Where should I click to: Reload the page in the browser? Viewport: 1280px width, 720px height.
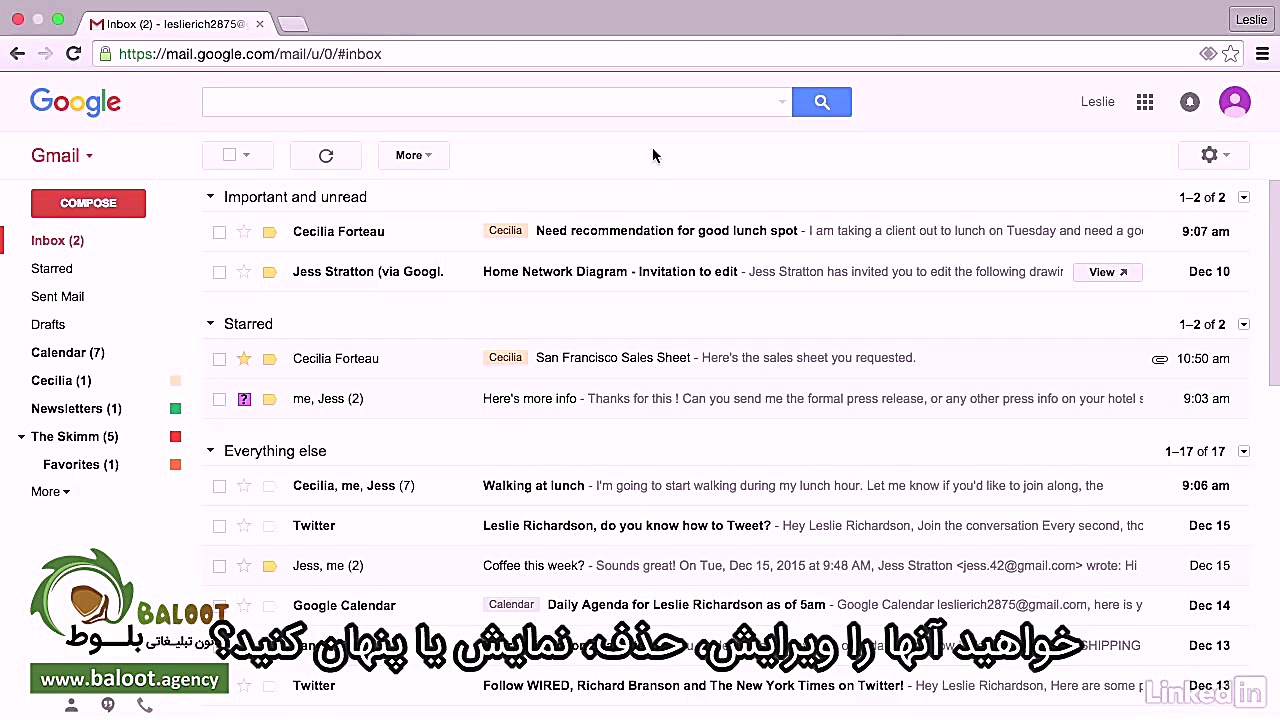pos(73,54)
